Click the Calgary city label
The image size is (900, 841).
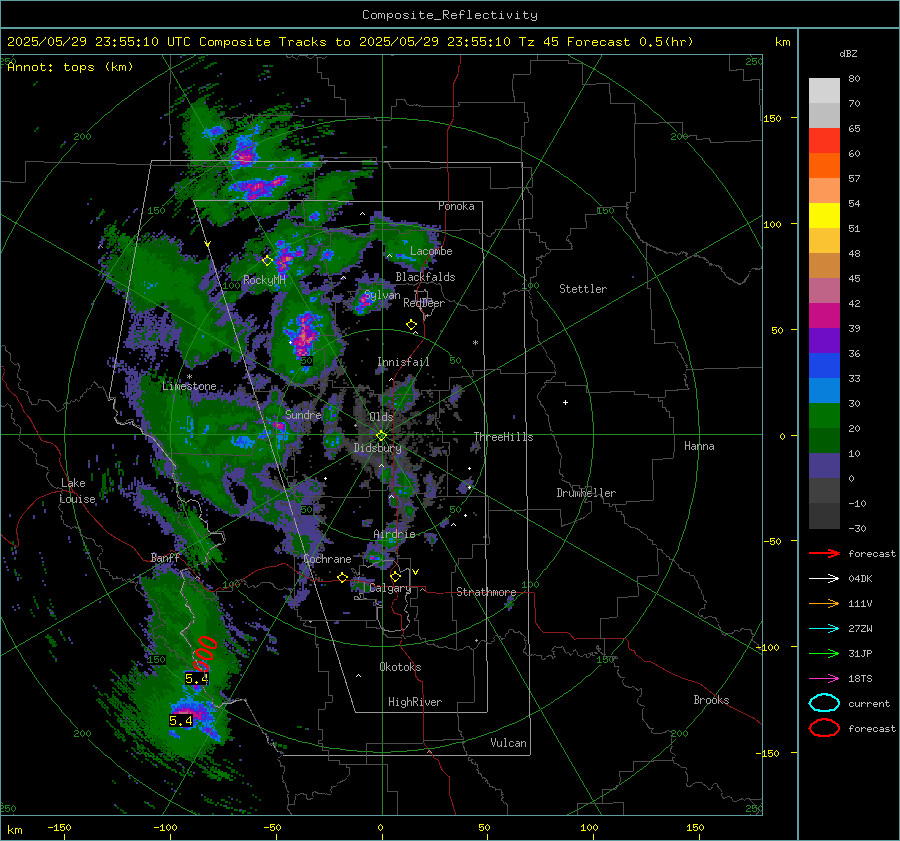(x=390, y=588)
